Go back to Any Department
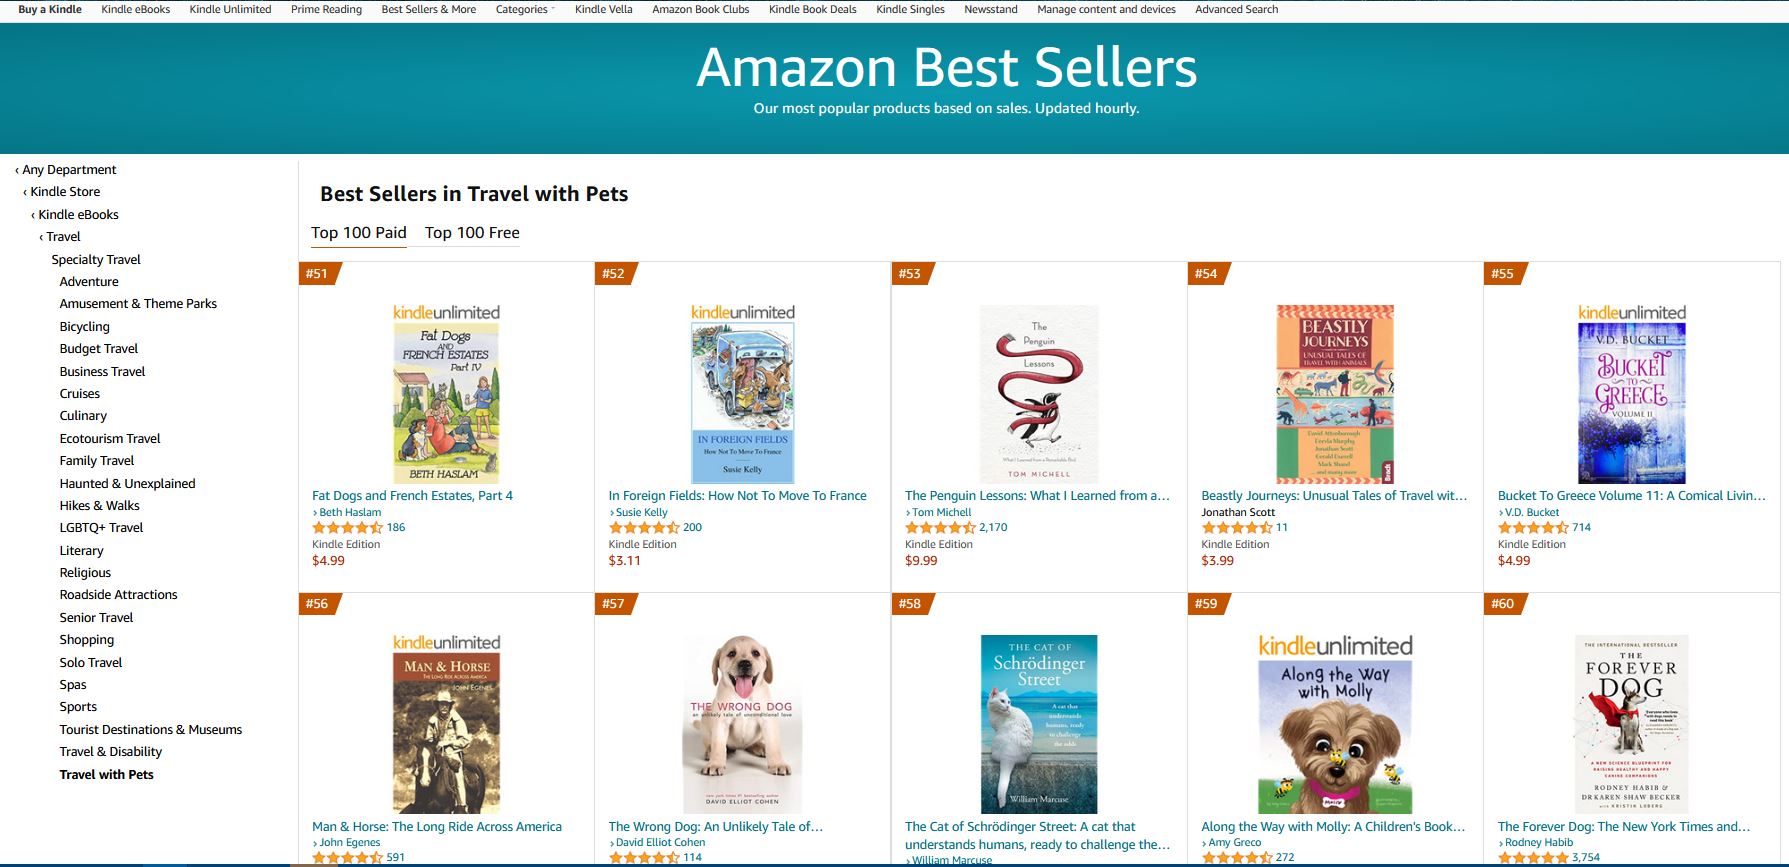The image size is (1789, 867). click(x=69, y=170)
